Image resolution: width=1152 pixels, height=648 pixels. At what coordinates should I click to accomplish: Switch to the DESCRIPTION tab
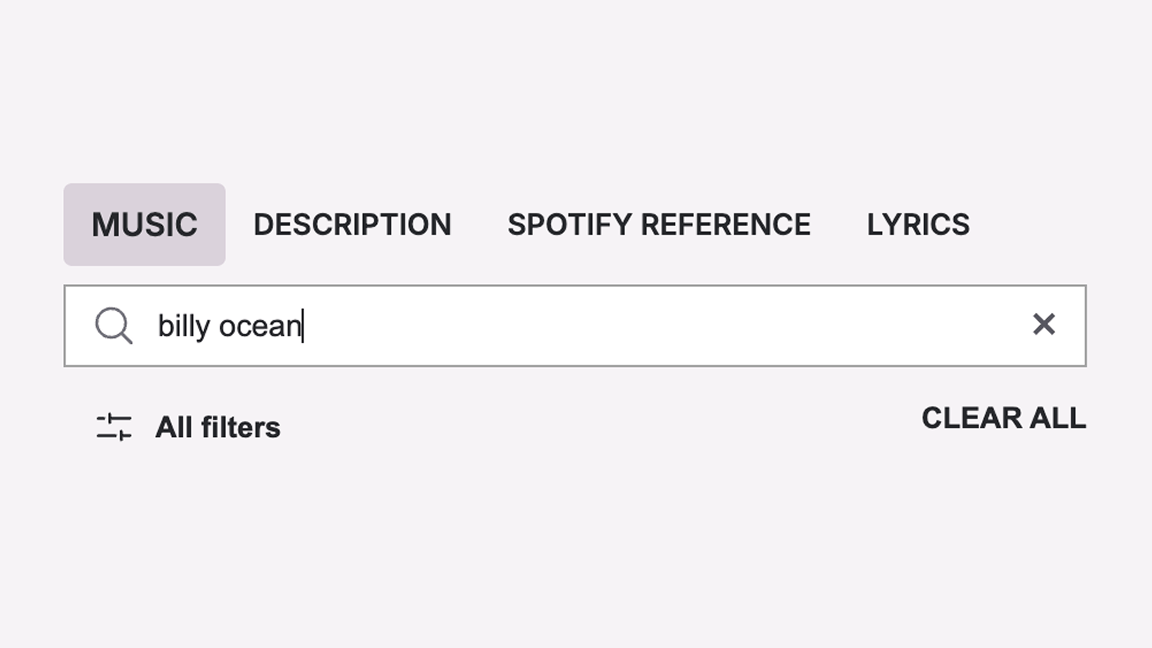[352, 224]
